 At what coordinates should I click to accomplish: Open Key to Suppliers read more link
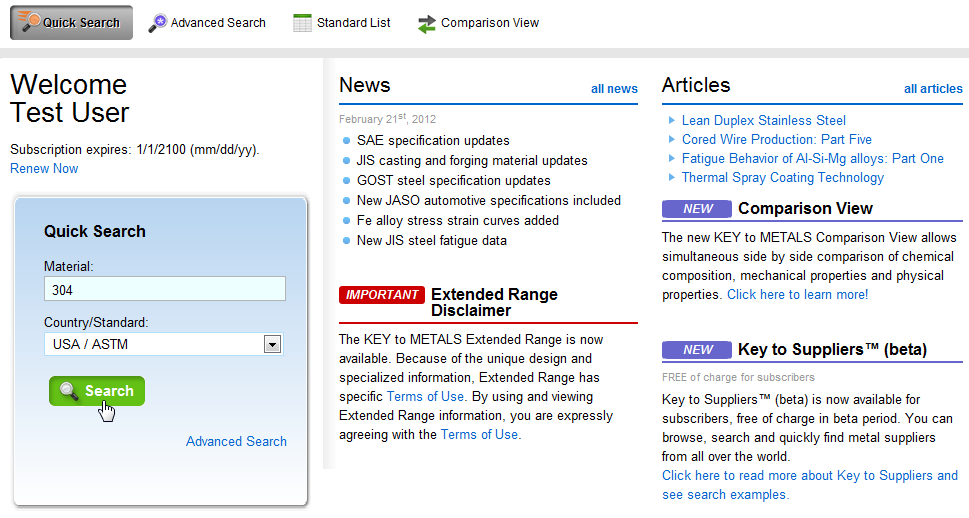pyautogui.click(x=810, y=485)
